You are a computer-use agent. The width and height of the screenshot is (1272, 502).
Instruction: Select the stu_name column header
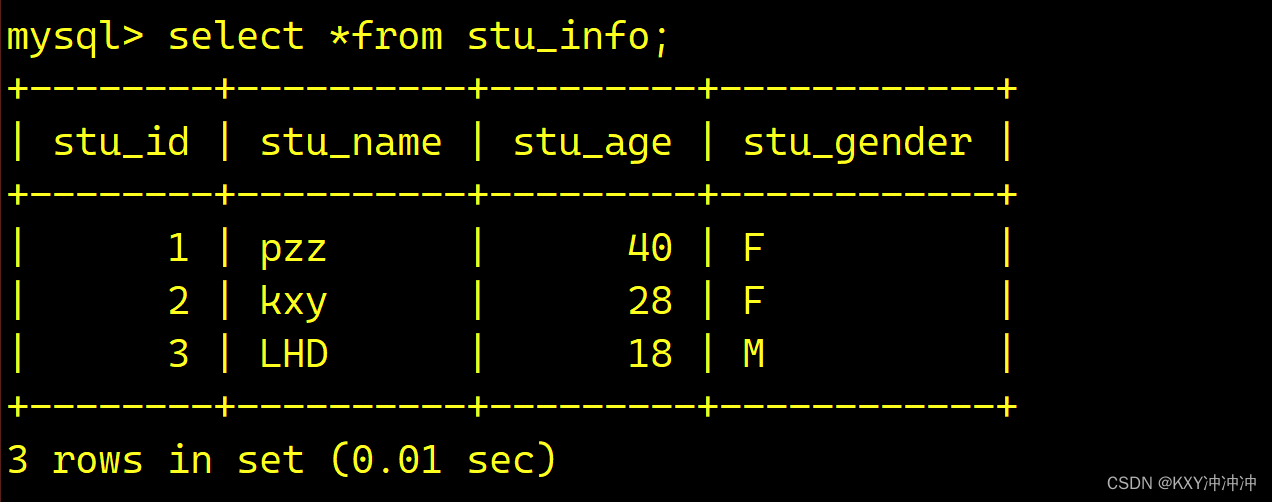click(x=351, y=143)
